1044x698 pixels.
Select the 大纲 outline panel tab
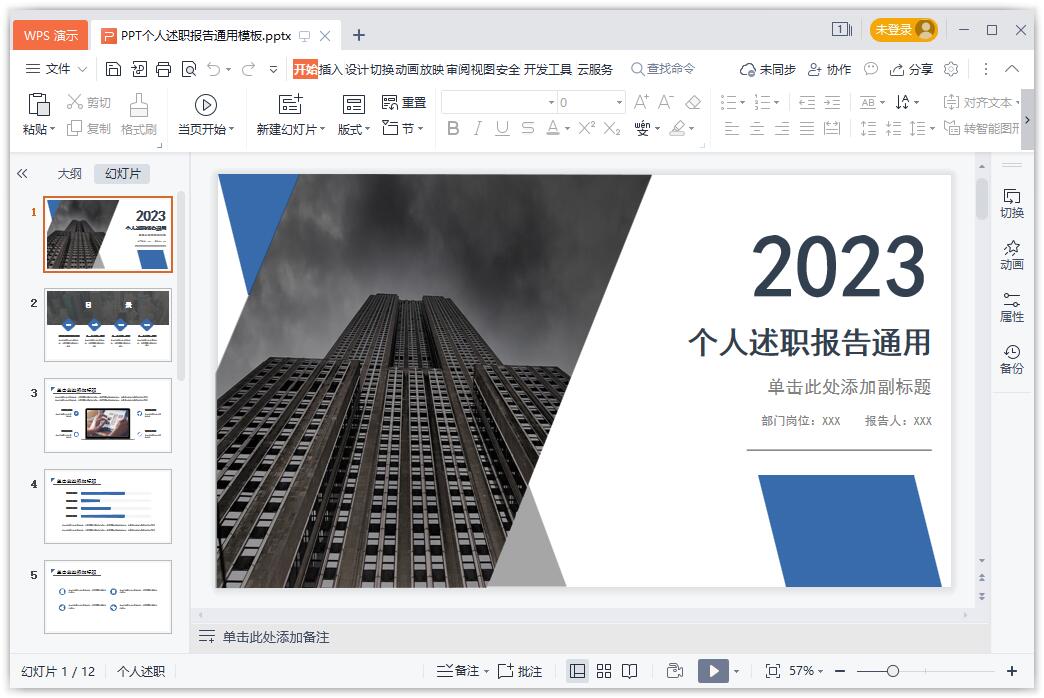pyautogui.click(x=69, y=173)
